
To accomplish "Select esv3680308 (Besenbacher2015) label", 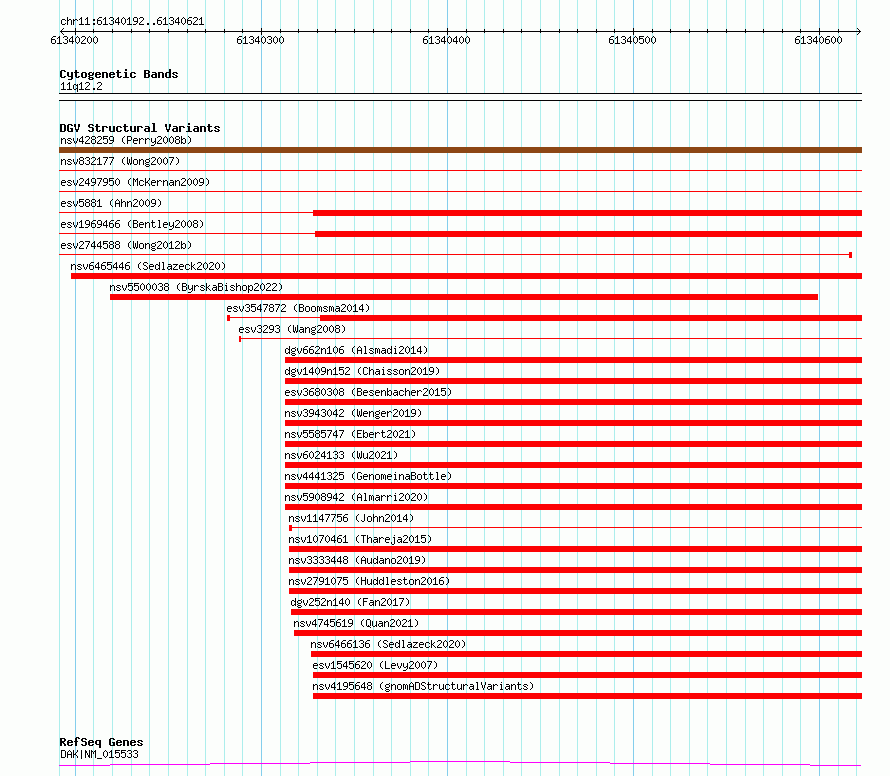I will [368, 392].
